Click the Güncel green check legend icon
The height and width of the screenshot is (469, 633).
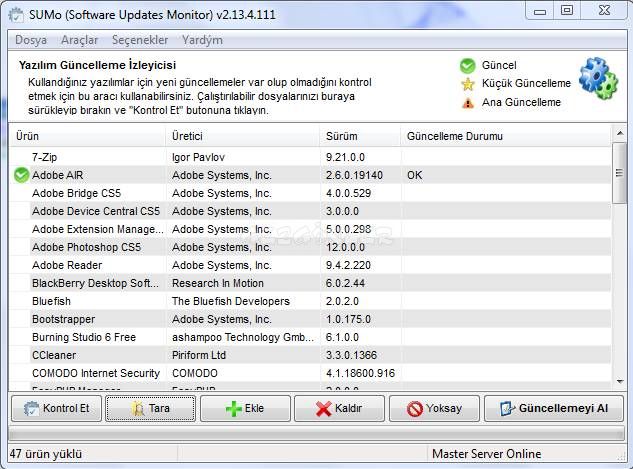pyautogui.click(x=467, y=65)
